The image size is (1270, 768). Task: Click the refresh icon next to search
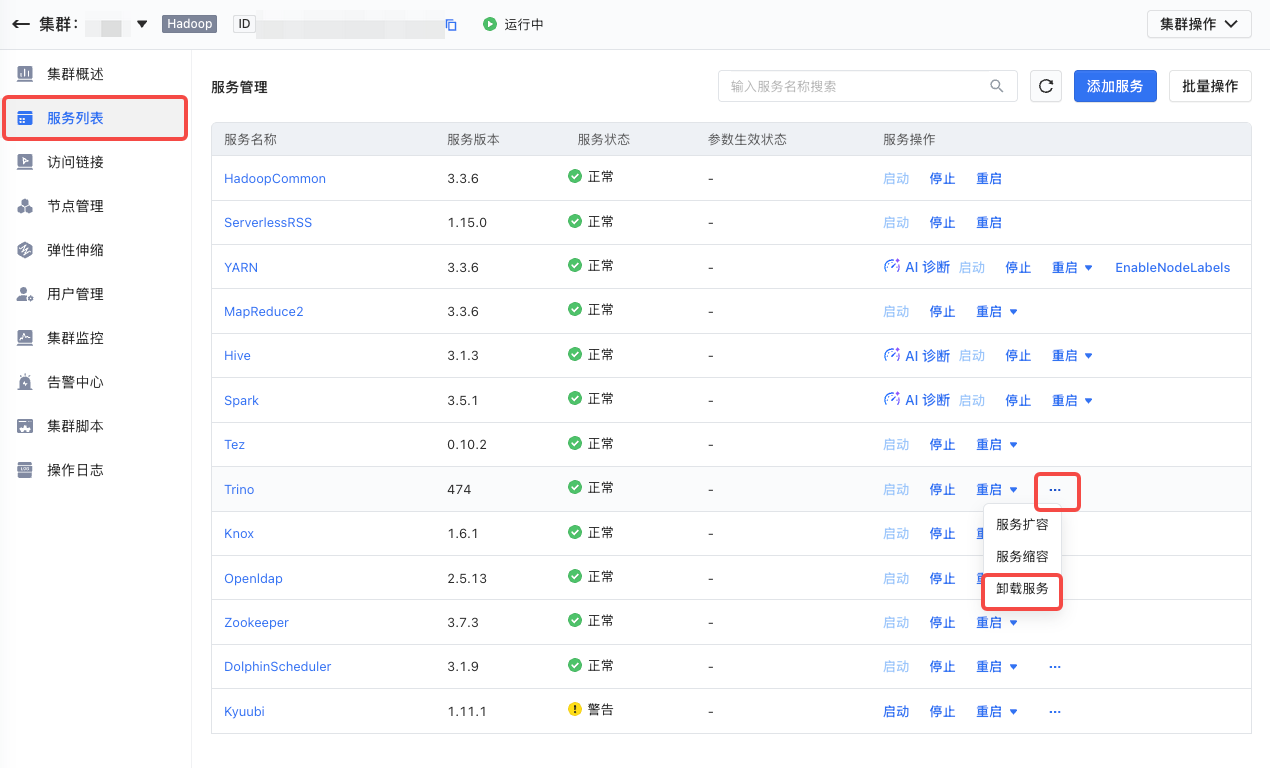point(1046,86)
